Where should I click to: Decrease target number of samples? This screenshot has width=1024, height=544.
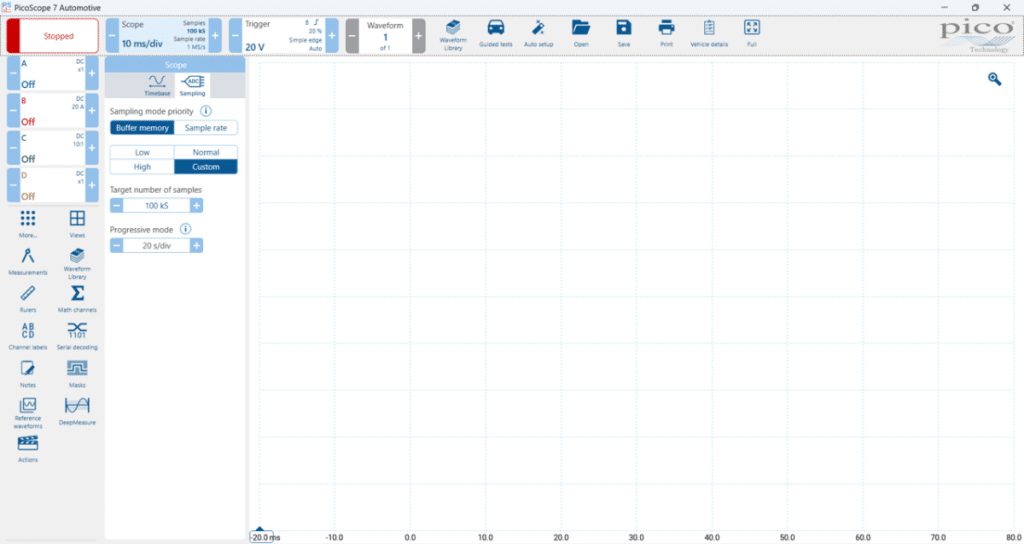coord(116,206)
